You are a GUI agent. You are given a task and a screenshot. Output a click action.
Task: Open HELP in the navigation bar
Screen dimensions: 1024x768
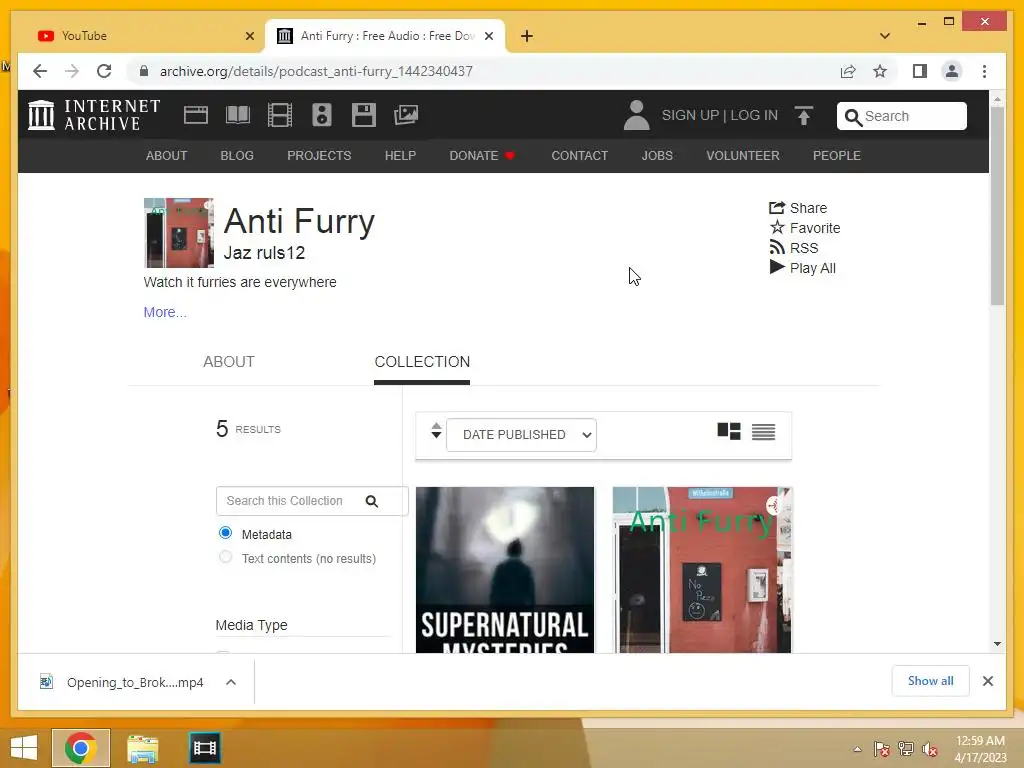[x=400, y=156]
